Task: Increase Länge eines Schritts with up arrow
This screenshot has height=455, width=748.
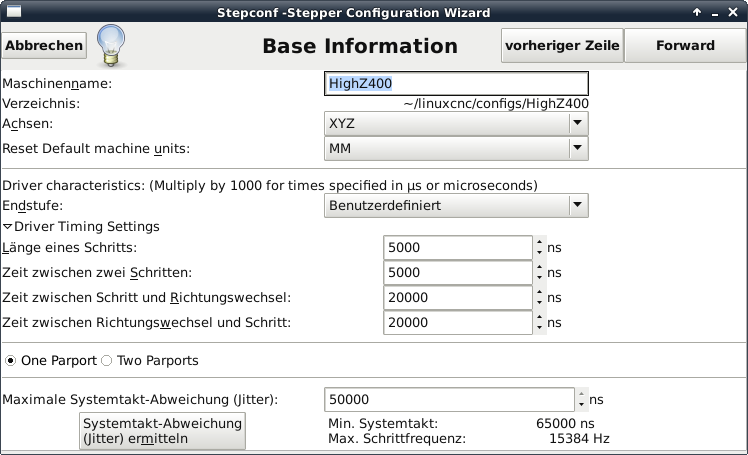Action: [540, 242]
